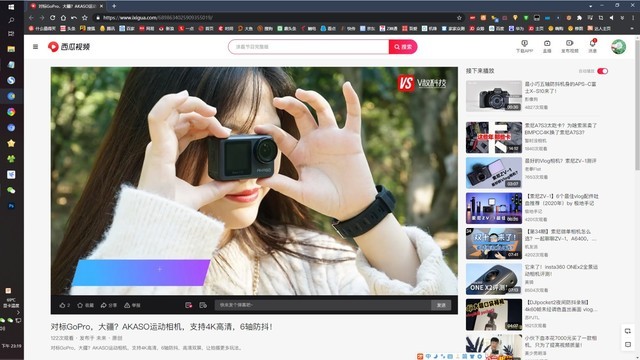Open the '新浪' bookmark

pos(166,29)
